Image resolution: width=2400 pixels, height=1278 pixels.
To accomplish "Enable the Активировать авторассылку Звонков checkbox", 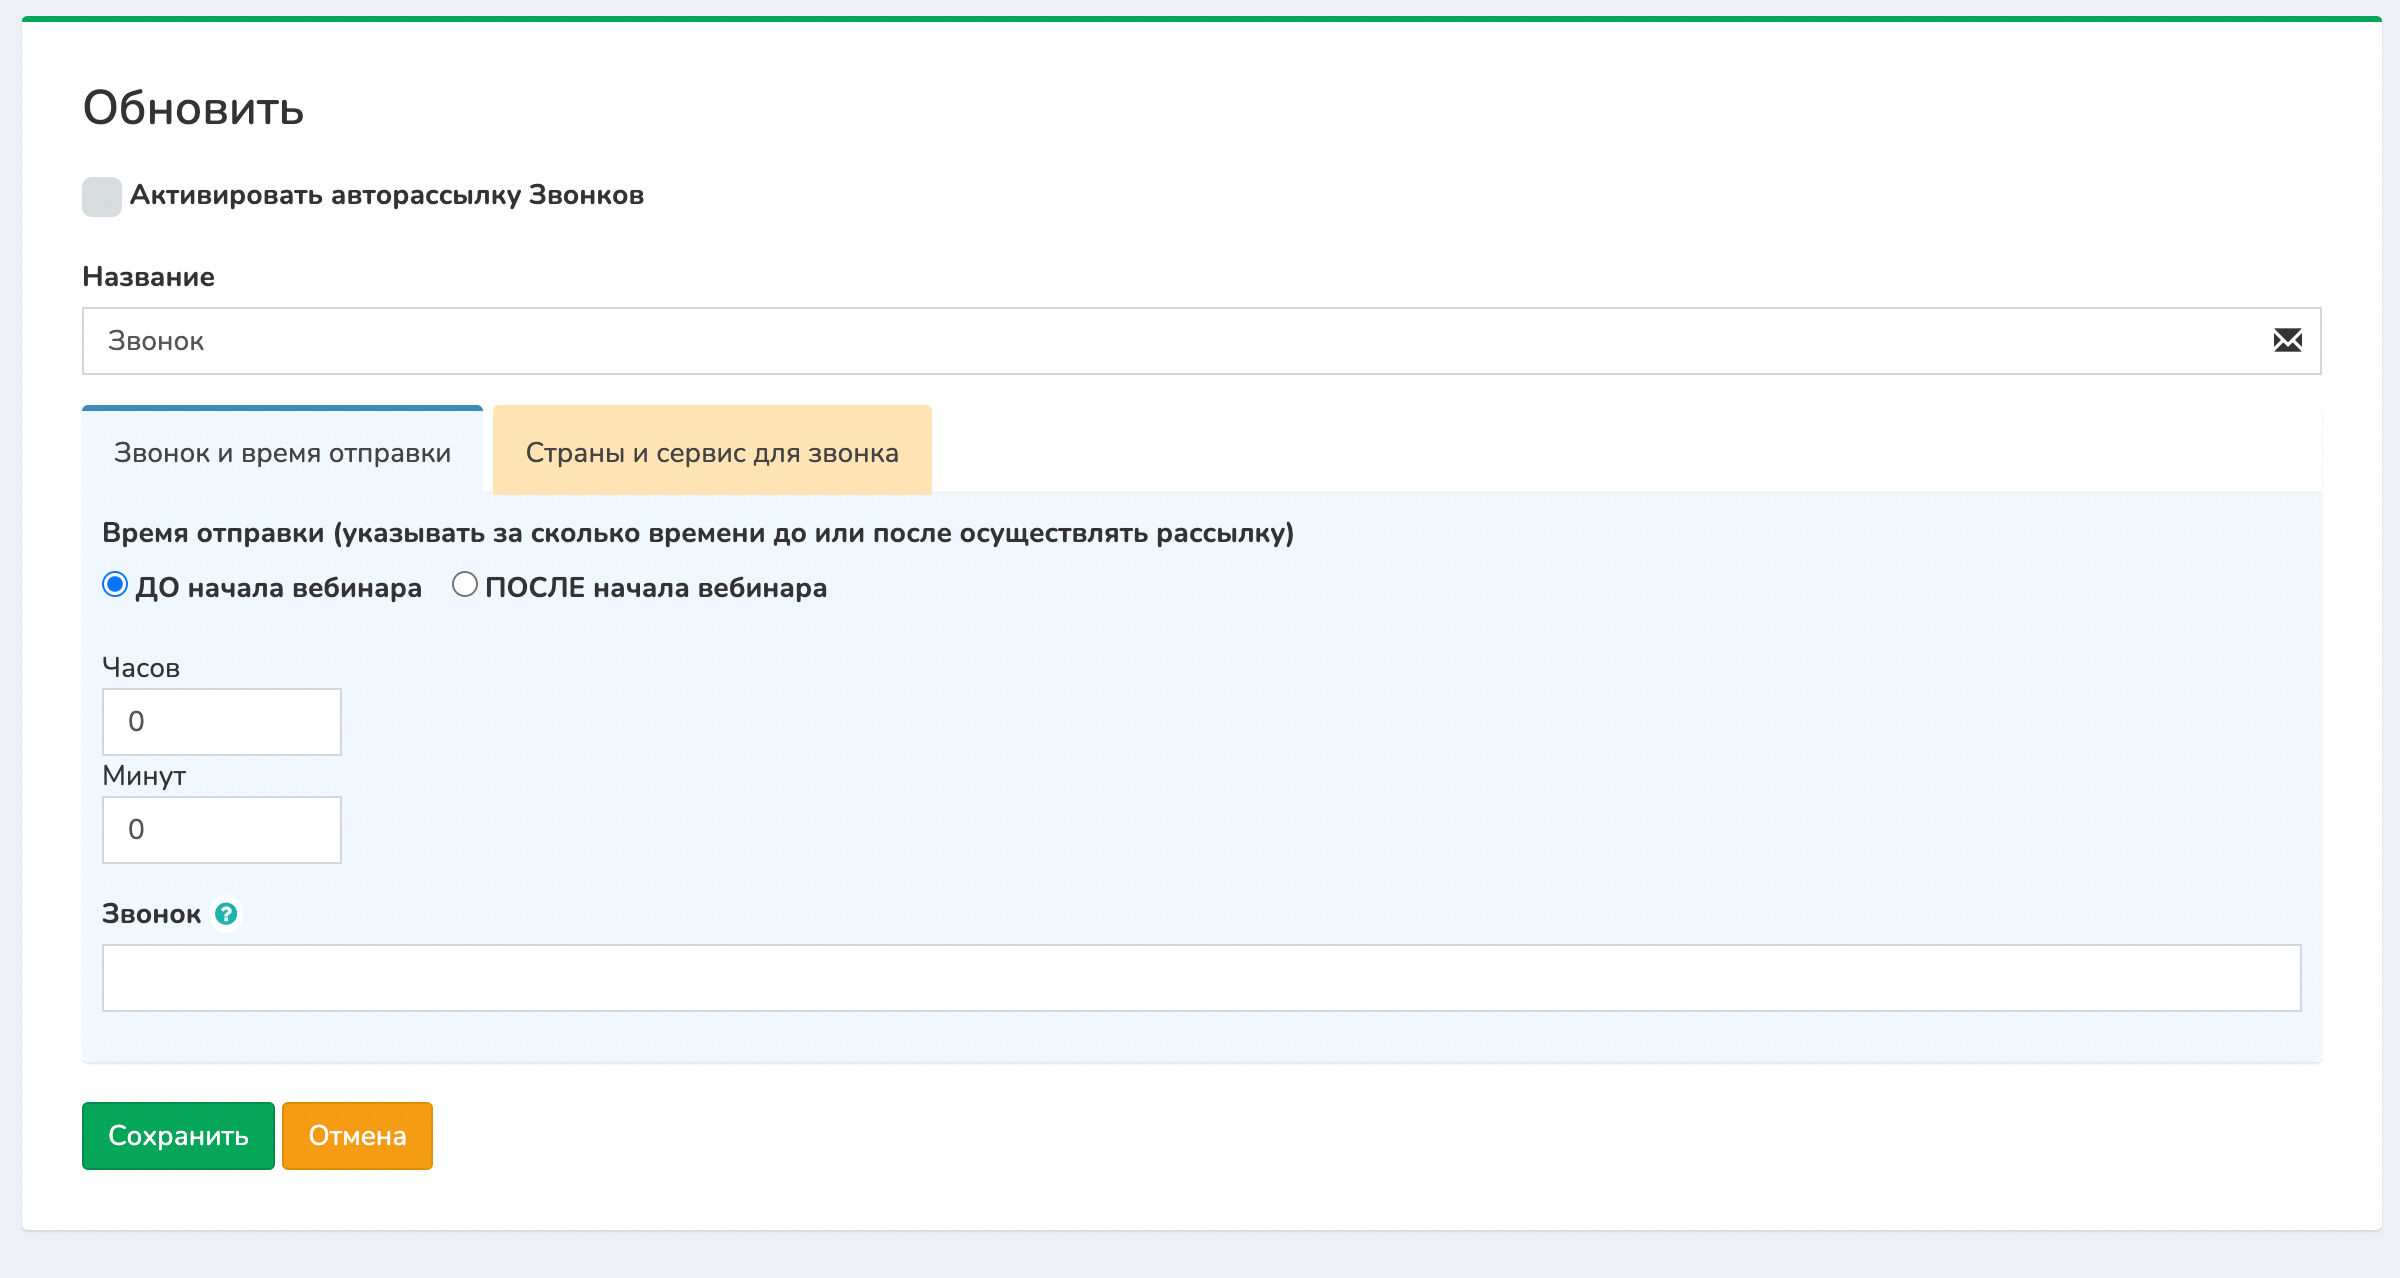I will tap(102, 196).
